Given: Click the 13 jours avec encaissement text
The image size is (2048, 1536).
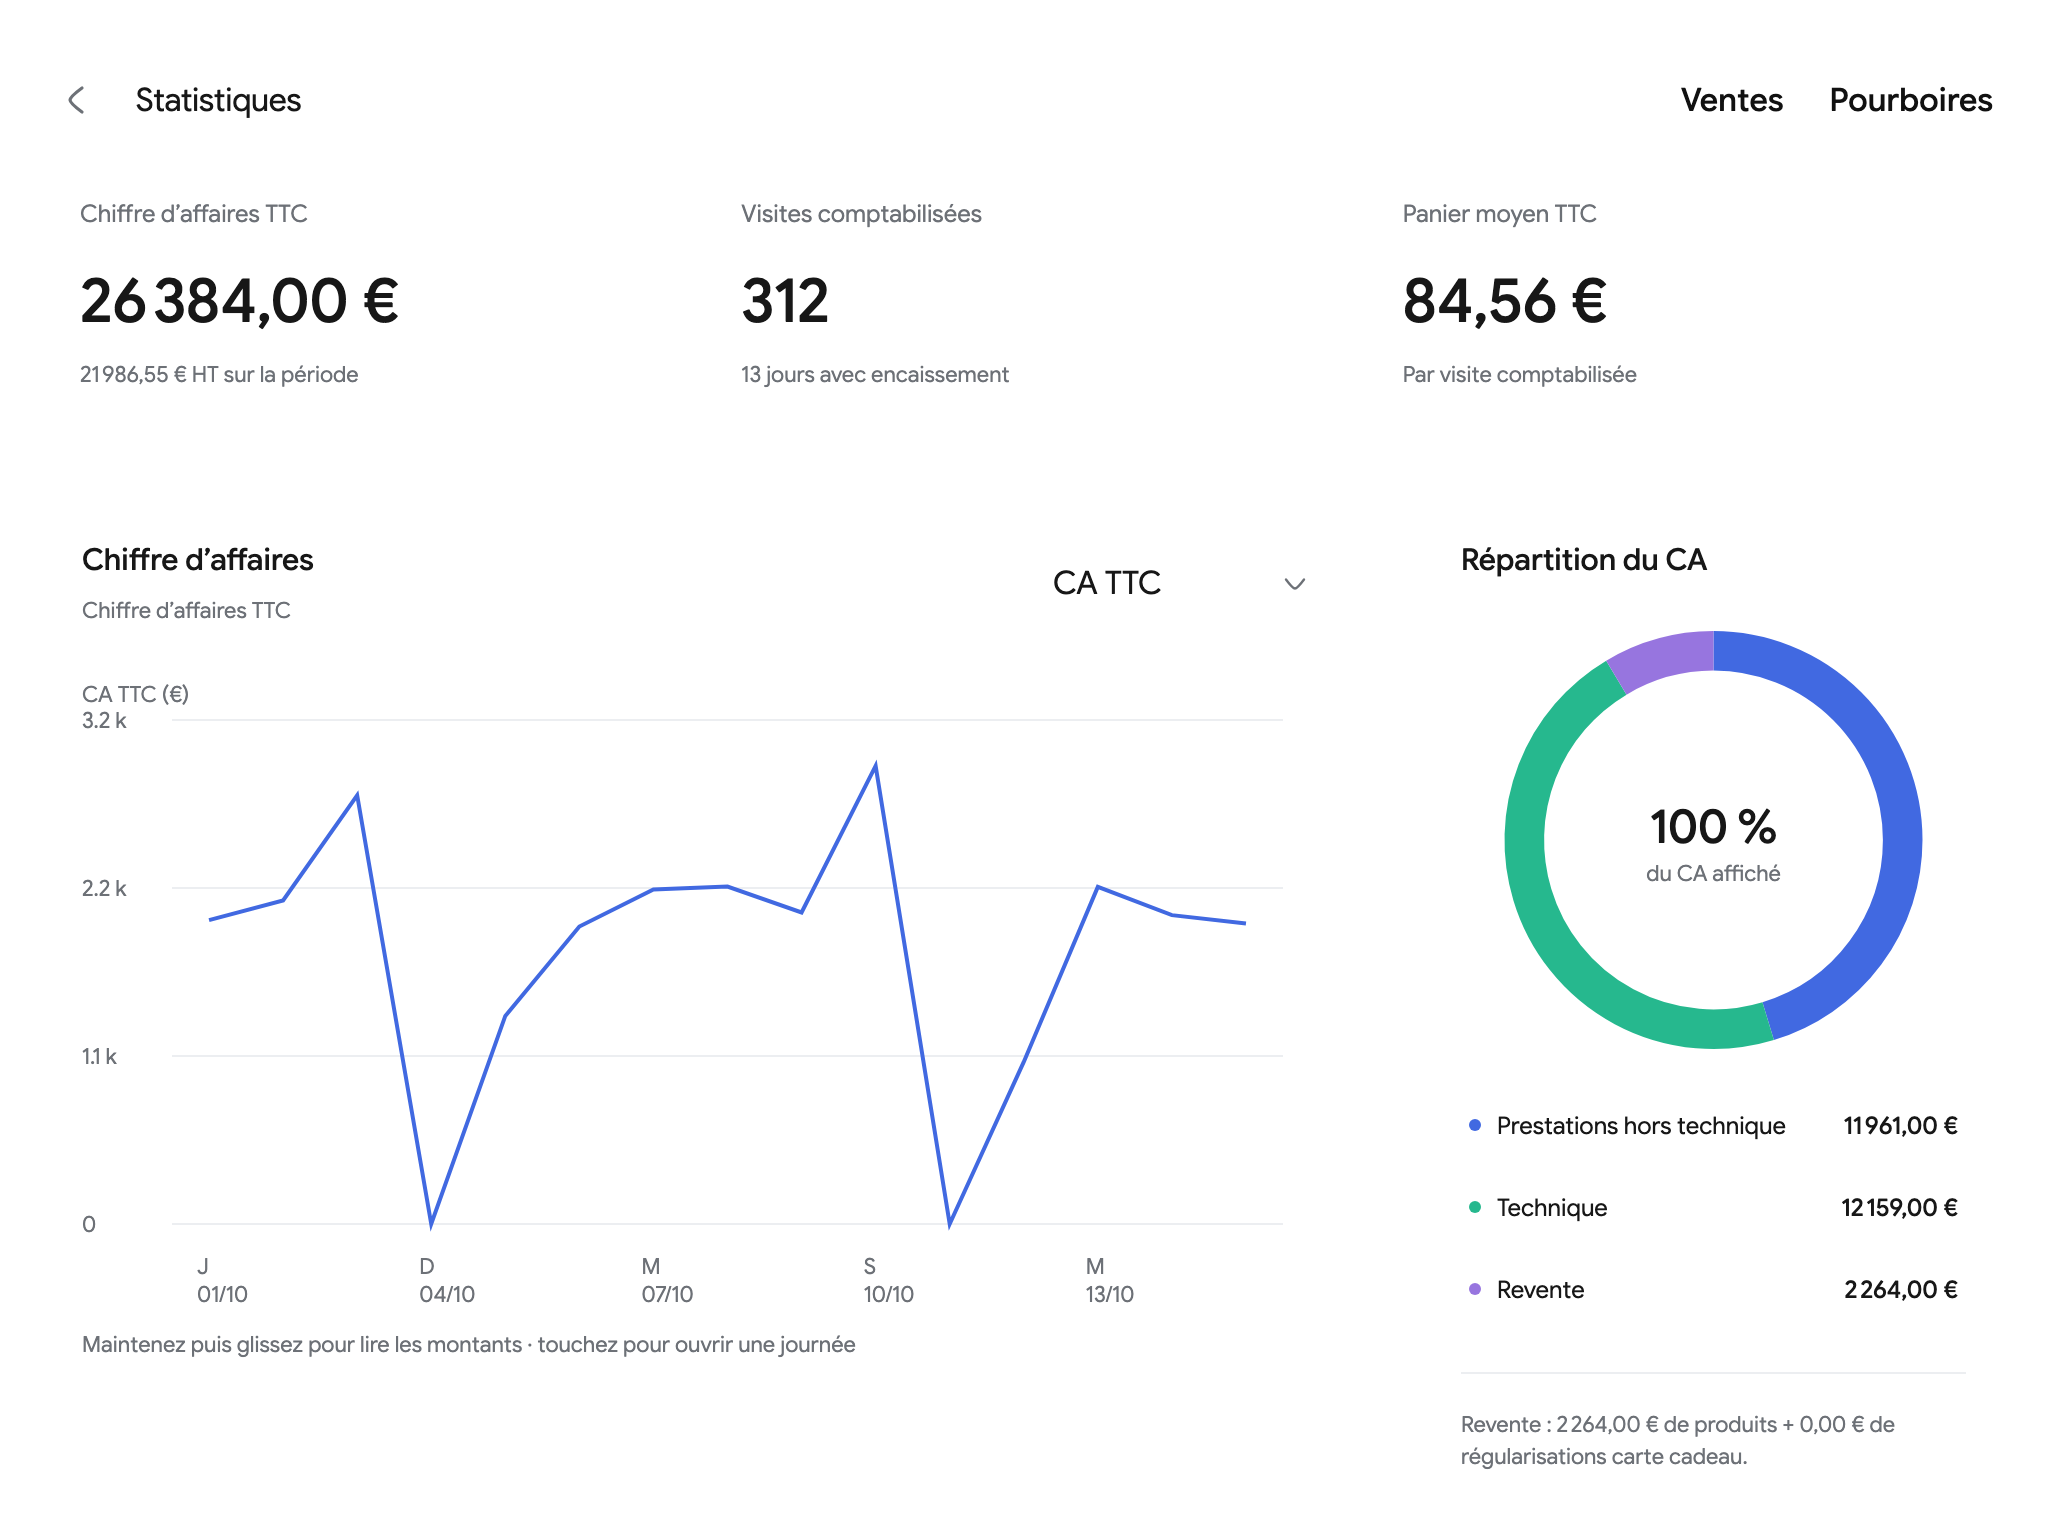Looking at the screenshot, I should pos(874,374).
